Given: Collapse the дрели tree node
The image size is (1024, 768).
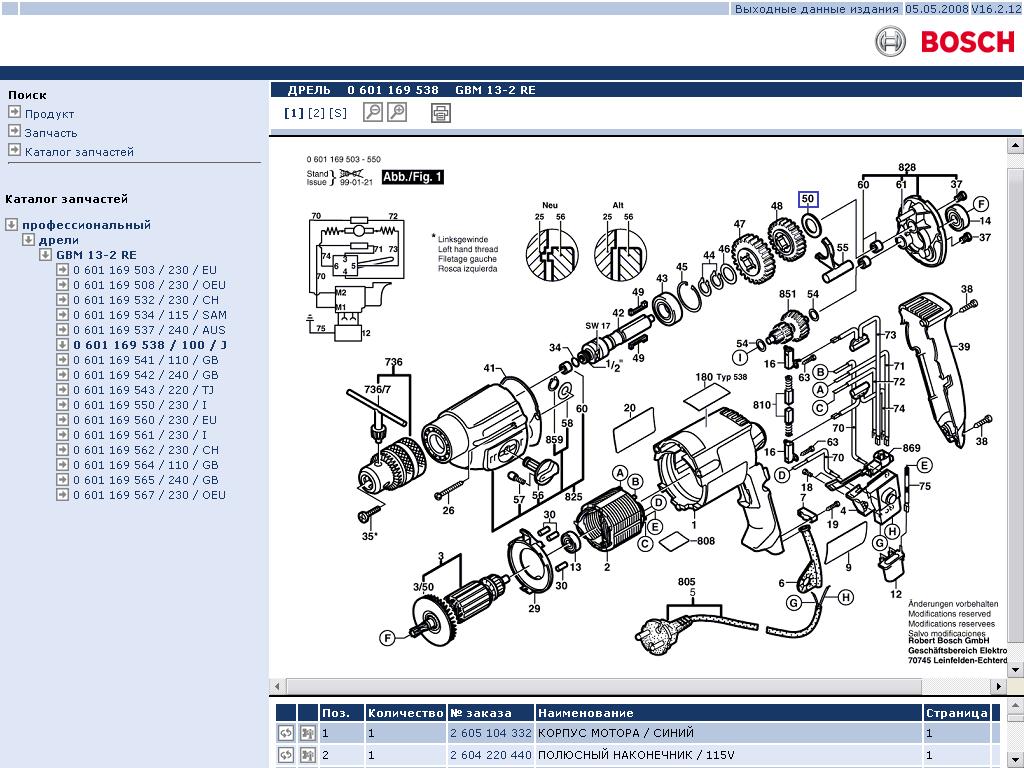Looking at the screenshot, I should click(x=28, y=239).
